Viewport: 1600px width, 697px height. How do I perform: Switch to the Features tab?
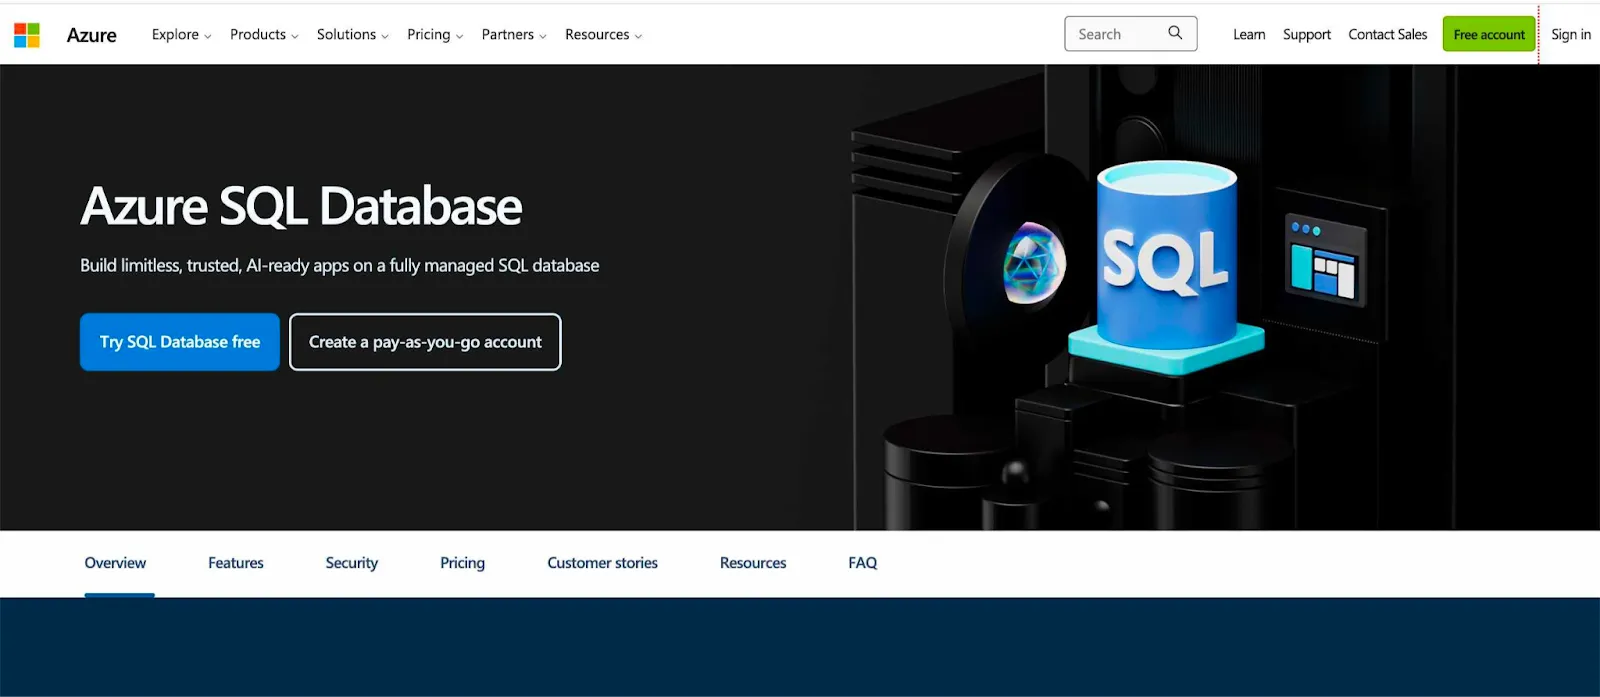coord(236,563)
